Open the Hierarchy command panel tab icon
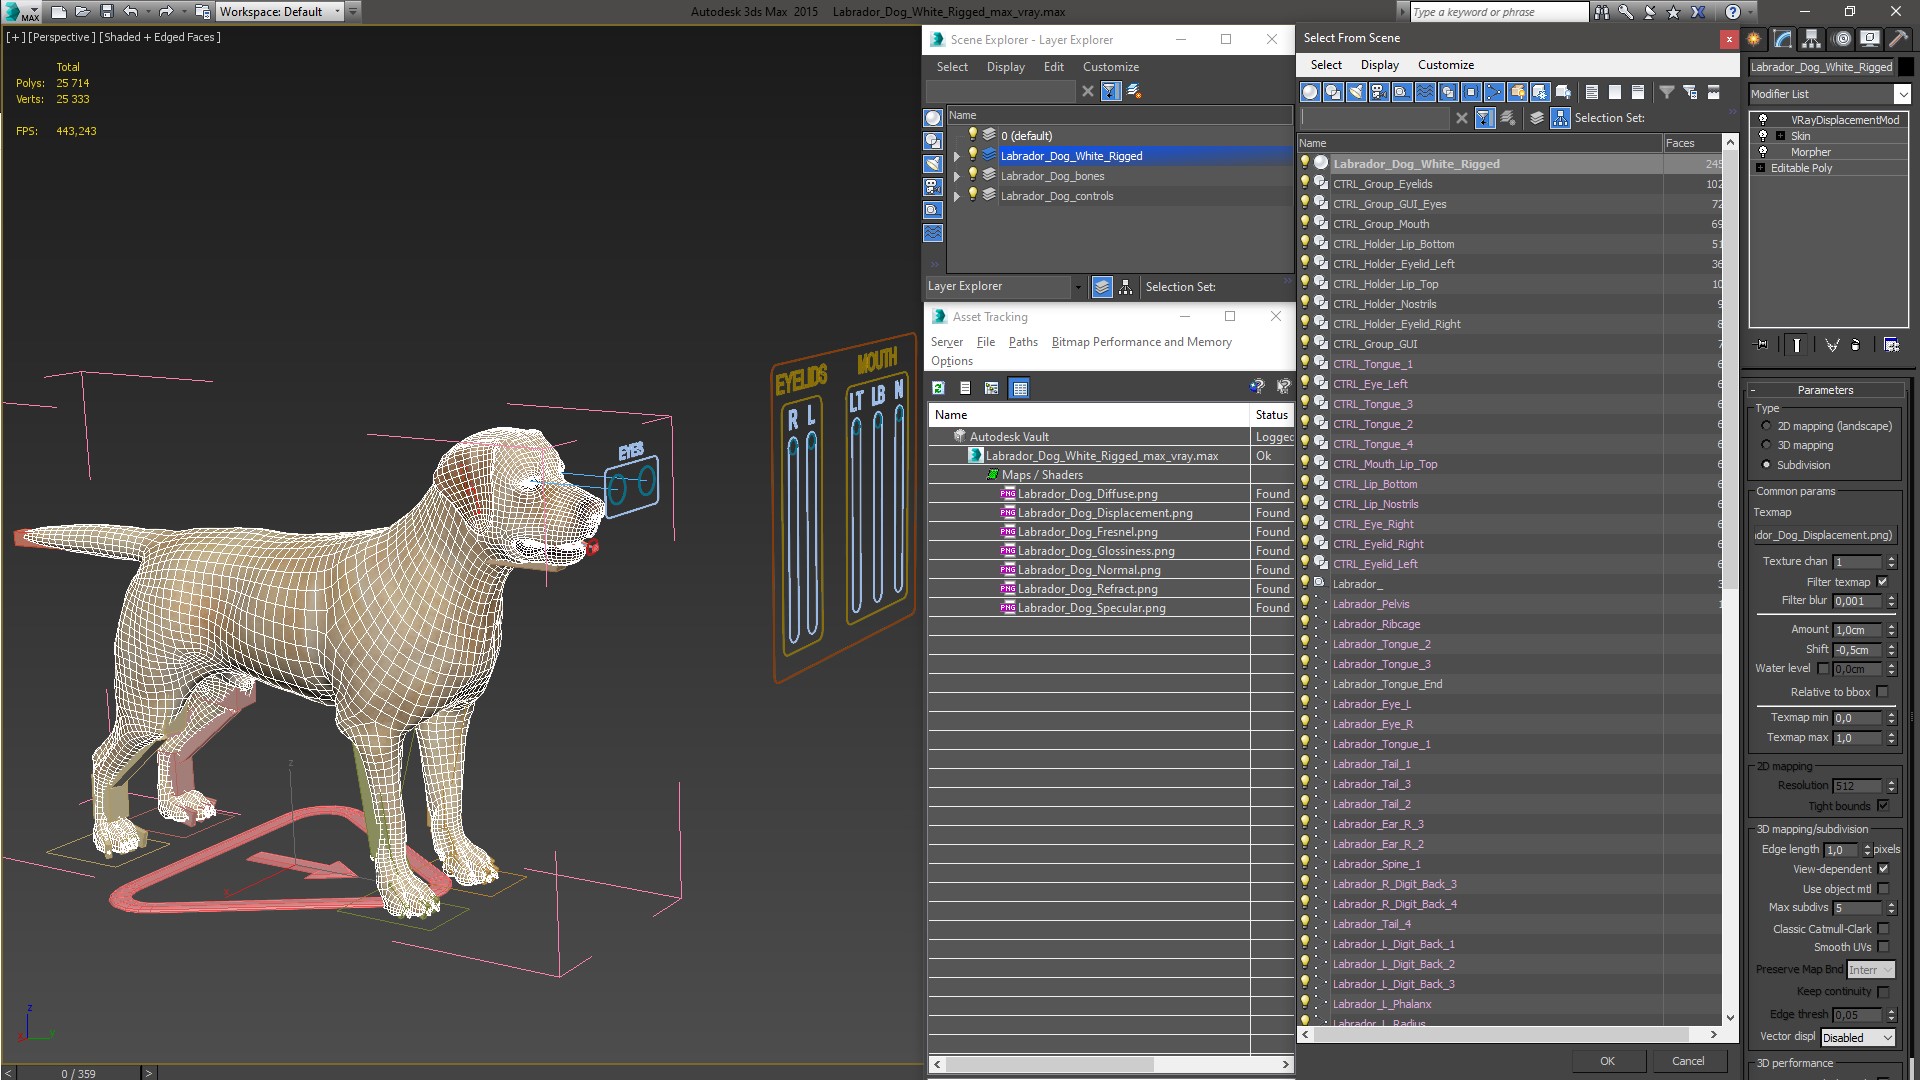Screen dimensions: 1920x1080 [x=1812, y=39]
